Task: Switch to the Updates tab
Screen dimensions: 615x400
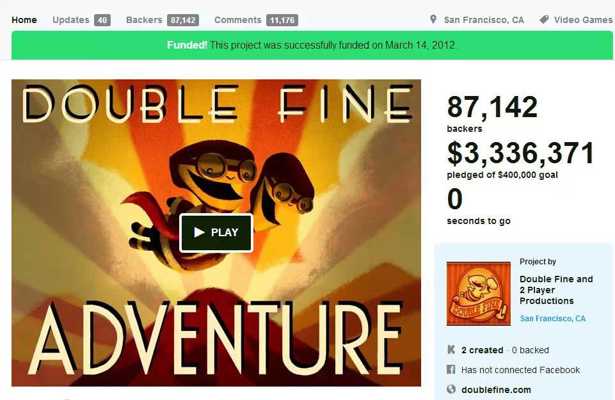Action: 71,20
